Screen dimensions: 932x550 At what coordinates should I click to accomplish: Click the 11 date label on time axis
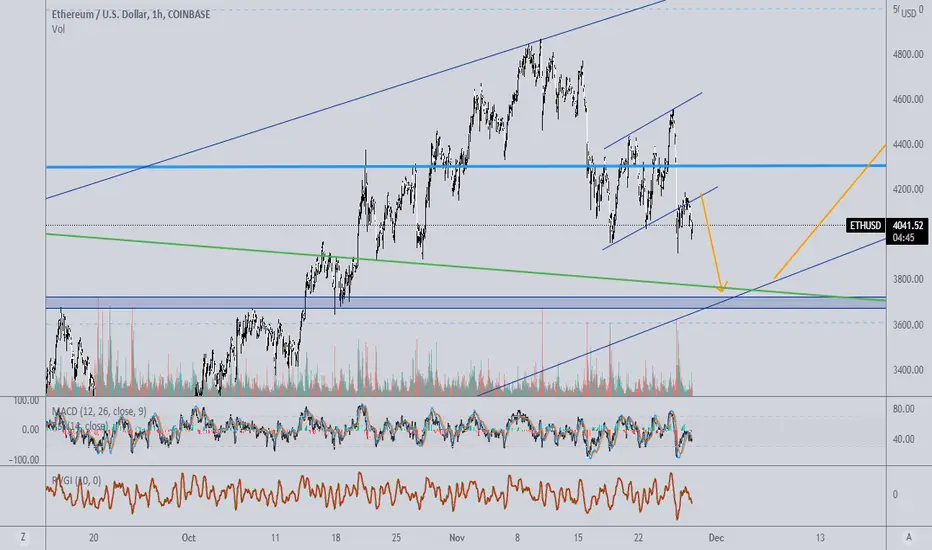(275, 538)
